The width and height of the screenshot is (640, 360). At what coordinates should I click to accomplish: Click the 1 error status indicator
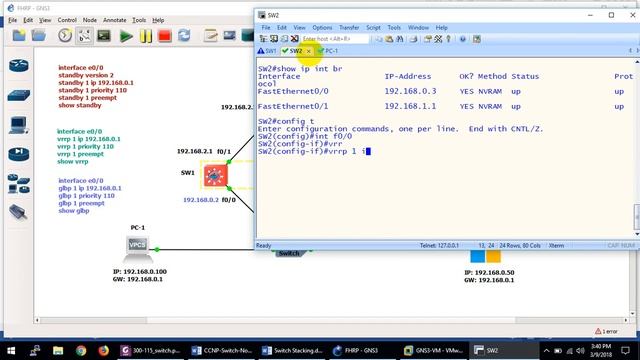606,331
